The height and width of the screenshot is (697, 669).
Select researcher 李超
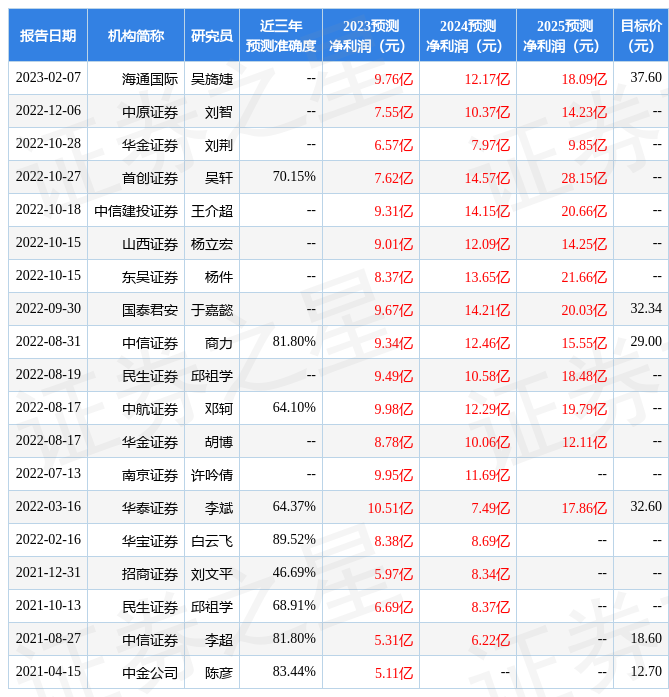click(219, 640)
